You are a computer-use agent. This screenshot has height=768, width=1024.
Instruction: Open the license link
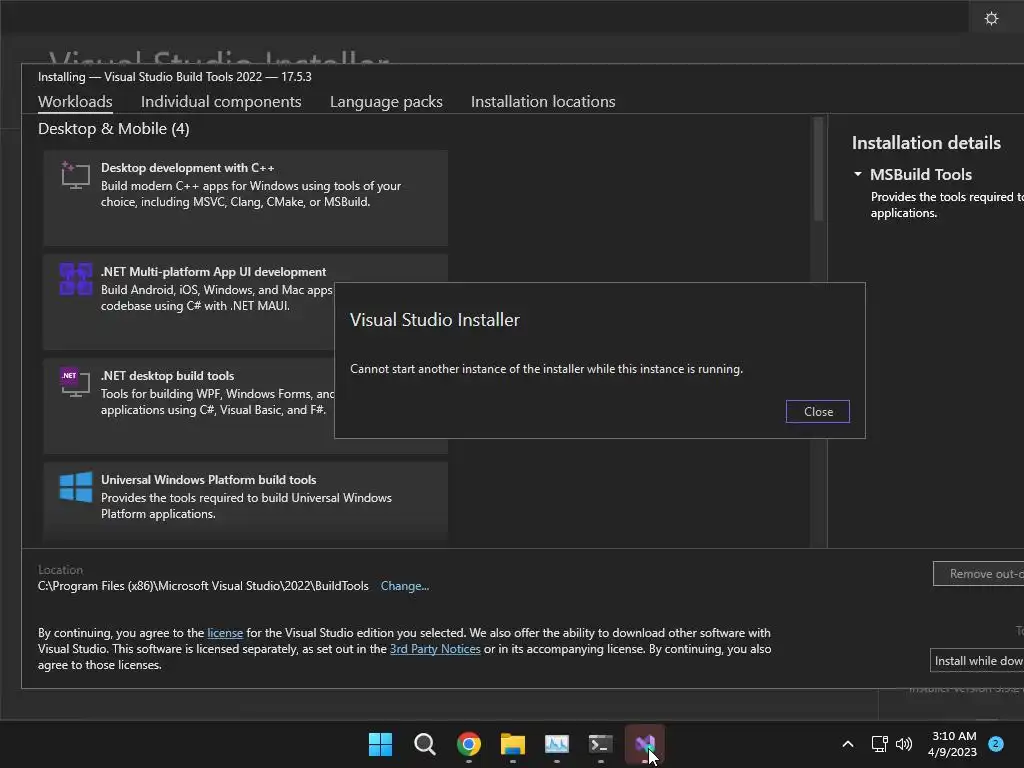(x=225, y=633)
